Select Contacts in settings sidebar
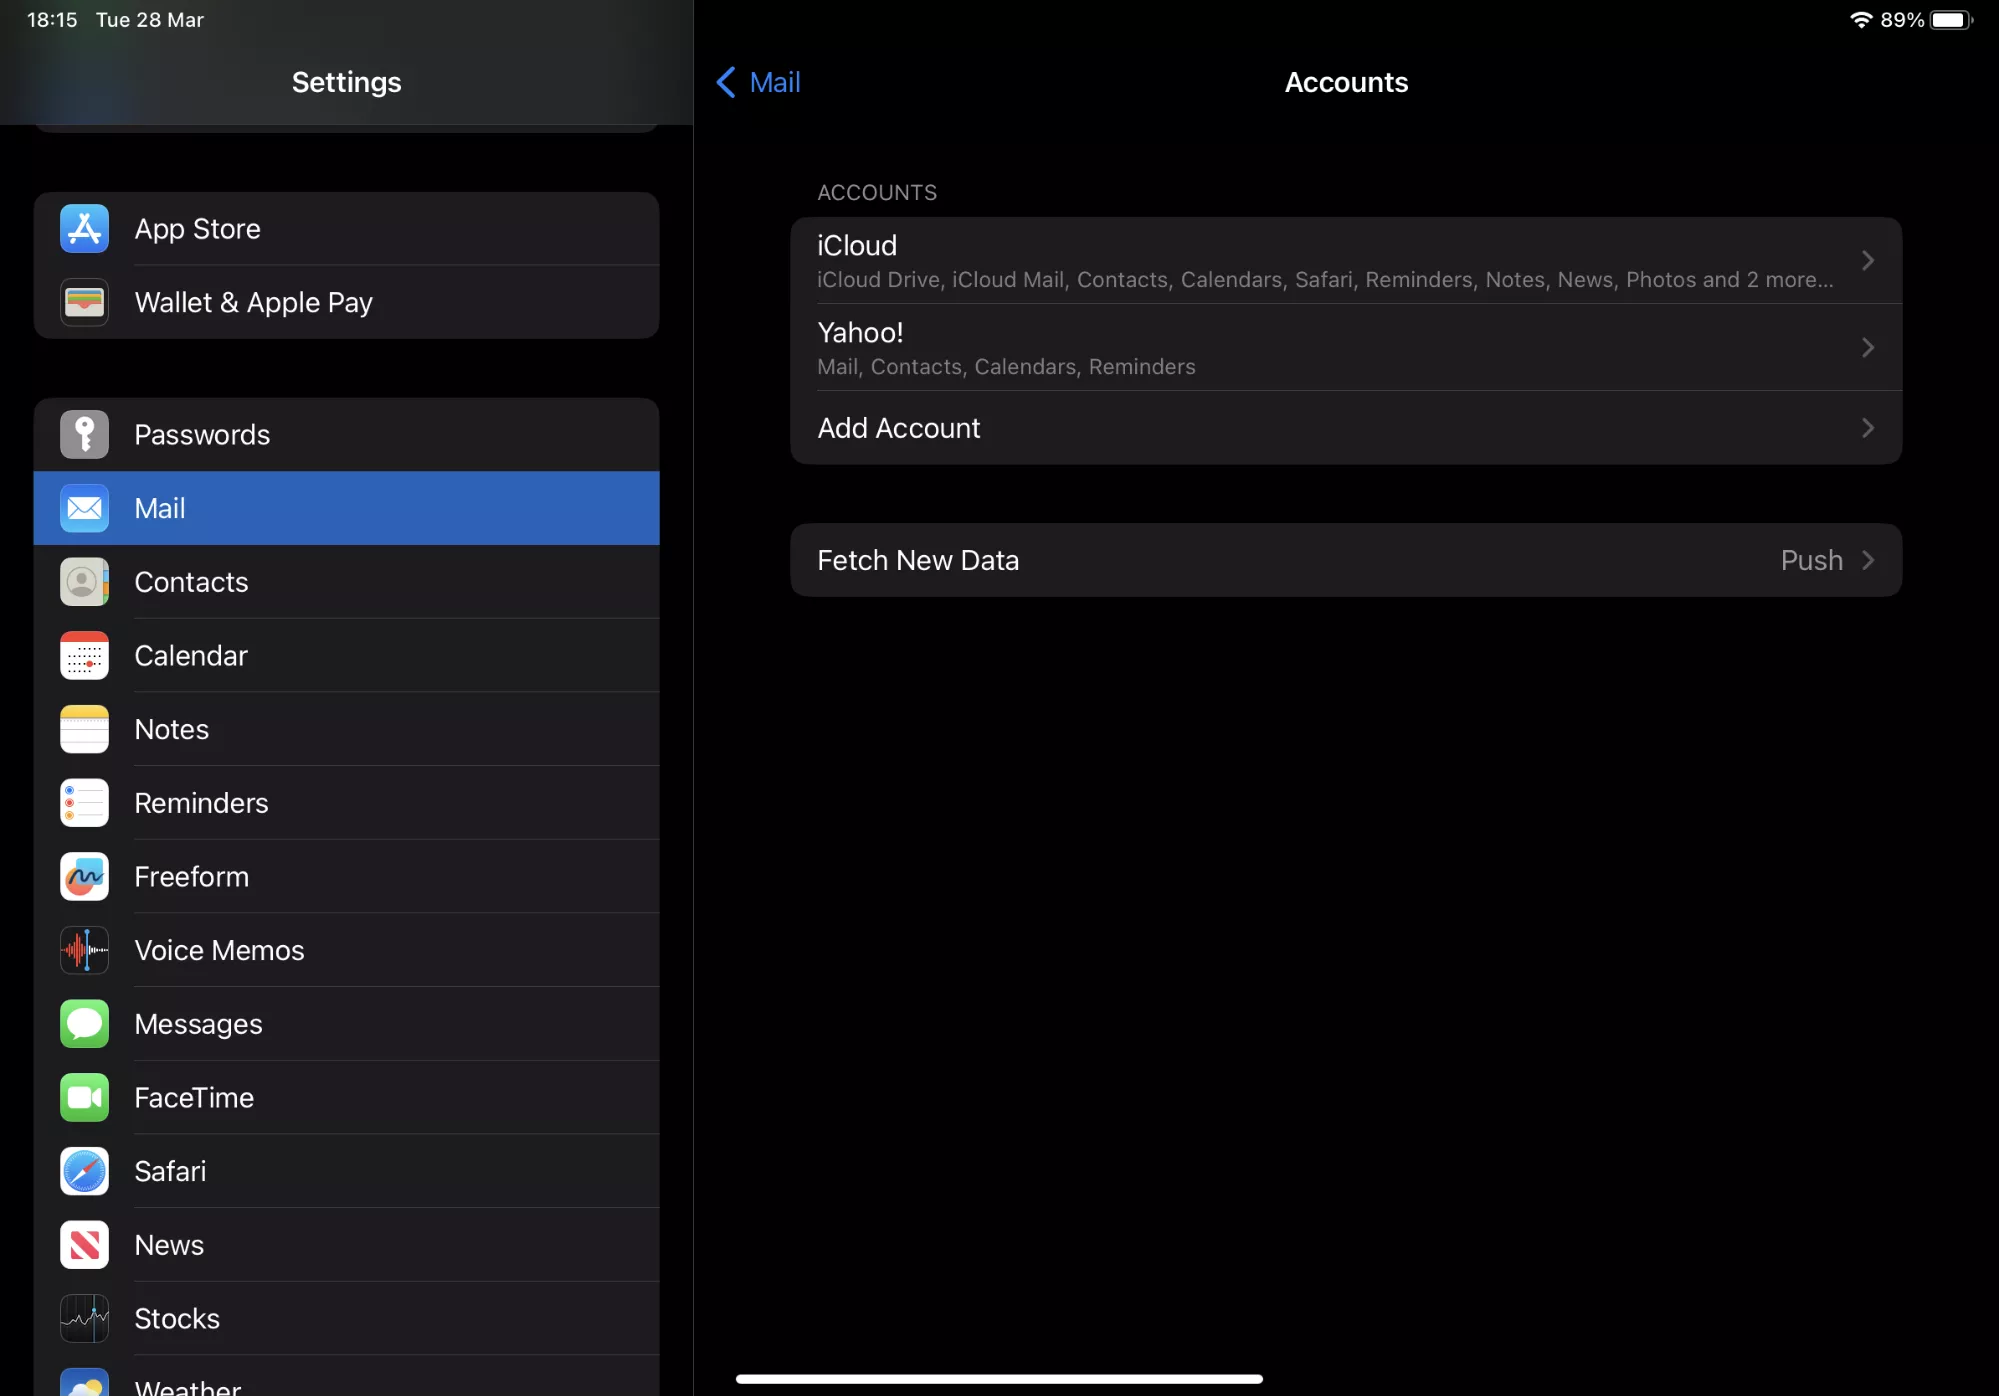This screenshot has width=1999, height=1397. point(346,582)
